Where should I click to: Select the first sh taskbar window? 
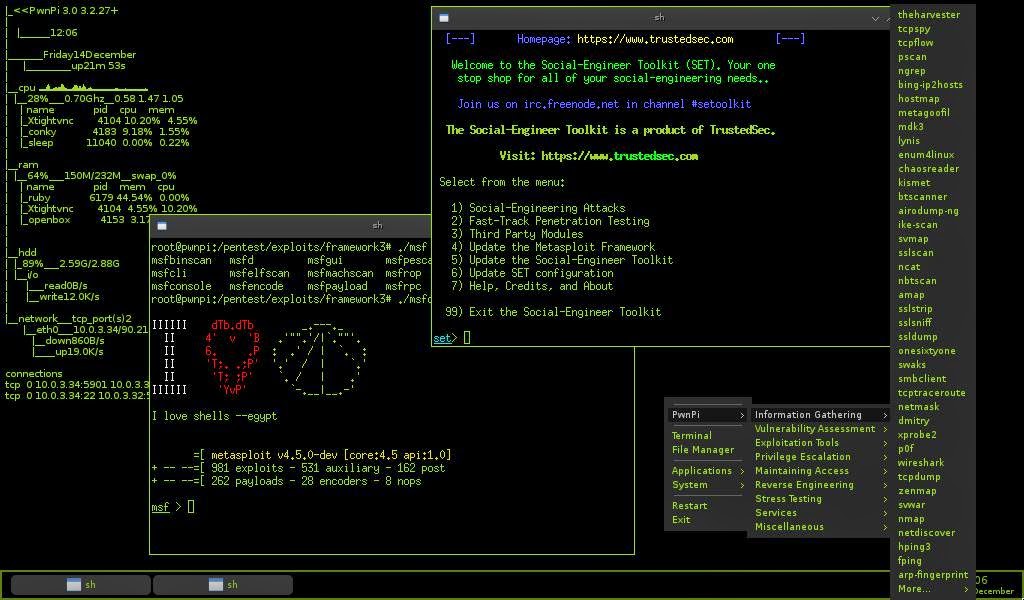81,584
